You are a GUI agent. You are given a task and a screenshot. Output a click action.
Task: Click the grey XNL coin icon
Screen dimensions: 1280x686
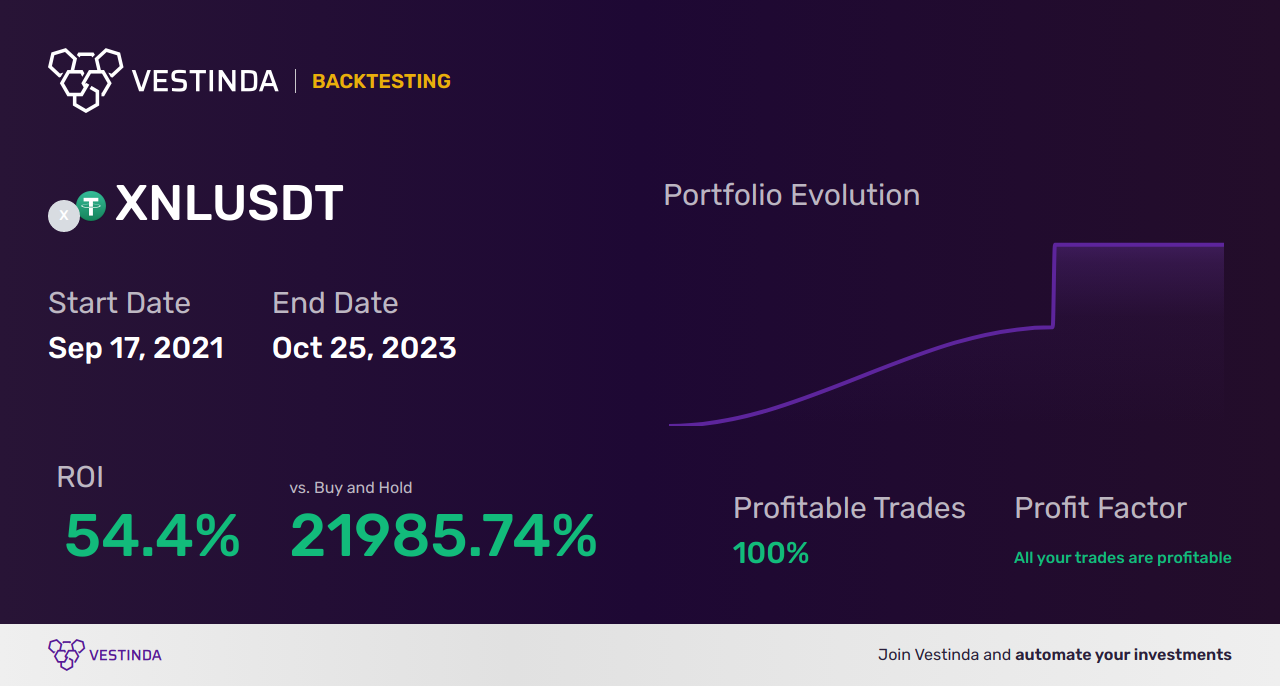[64, 215]
